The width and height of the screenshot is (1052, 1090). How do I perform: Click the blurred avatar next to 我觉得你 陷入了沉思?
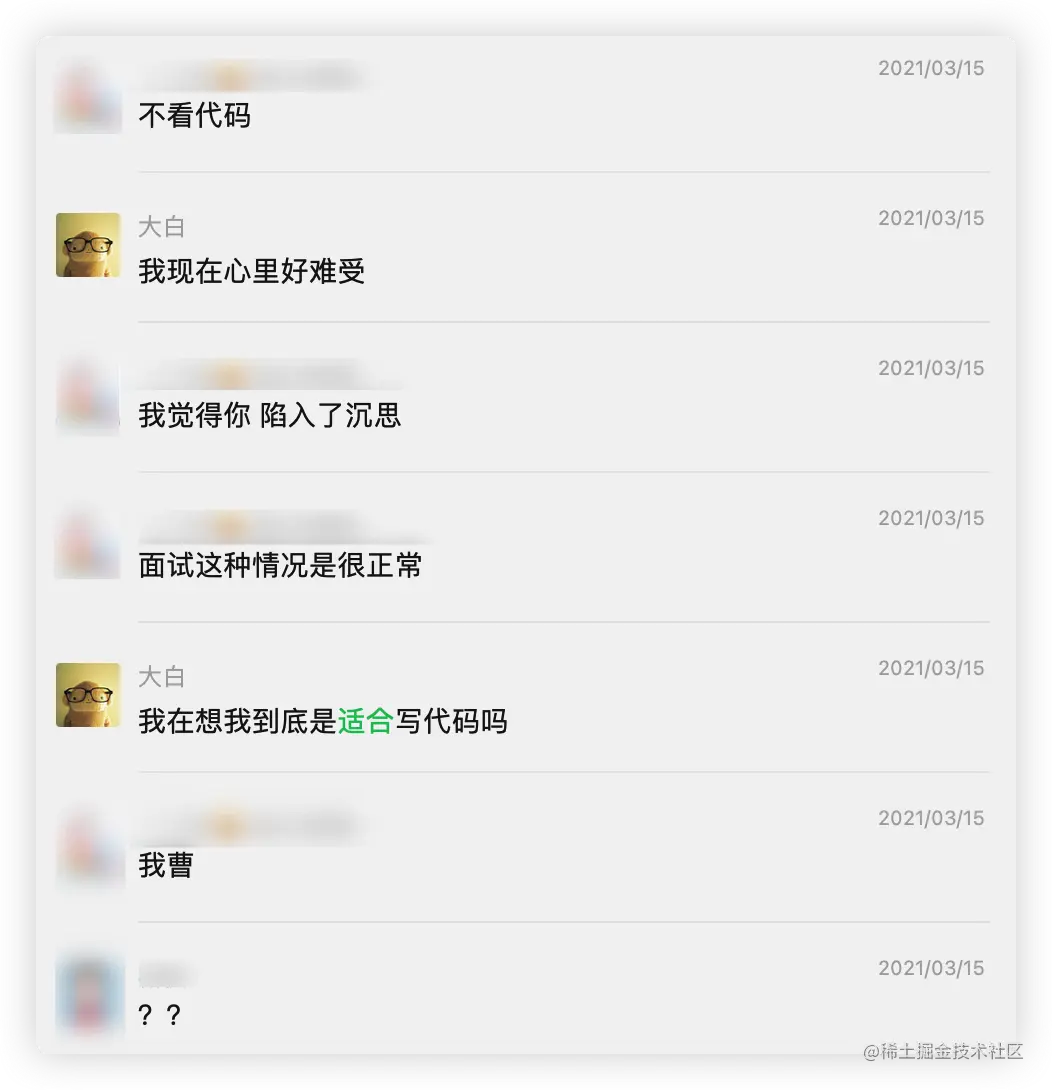point(88,396)
